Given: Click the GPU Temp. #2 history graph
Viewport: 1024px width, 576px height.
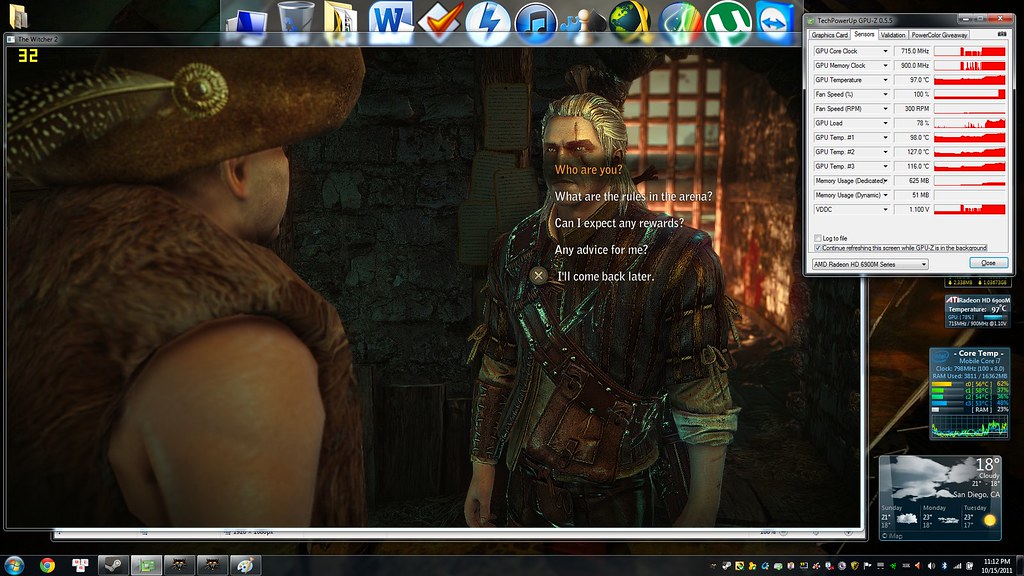Looking at the screenshot, I should [970, 152].
